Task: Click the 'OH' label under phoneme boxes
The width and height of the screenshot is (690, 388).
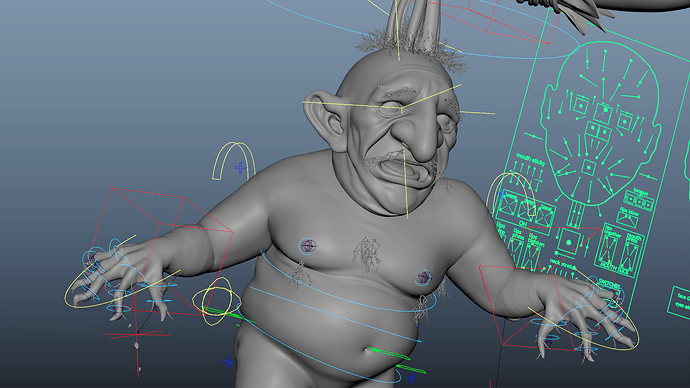Action: coord(523,224)
